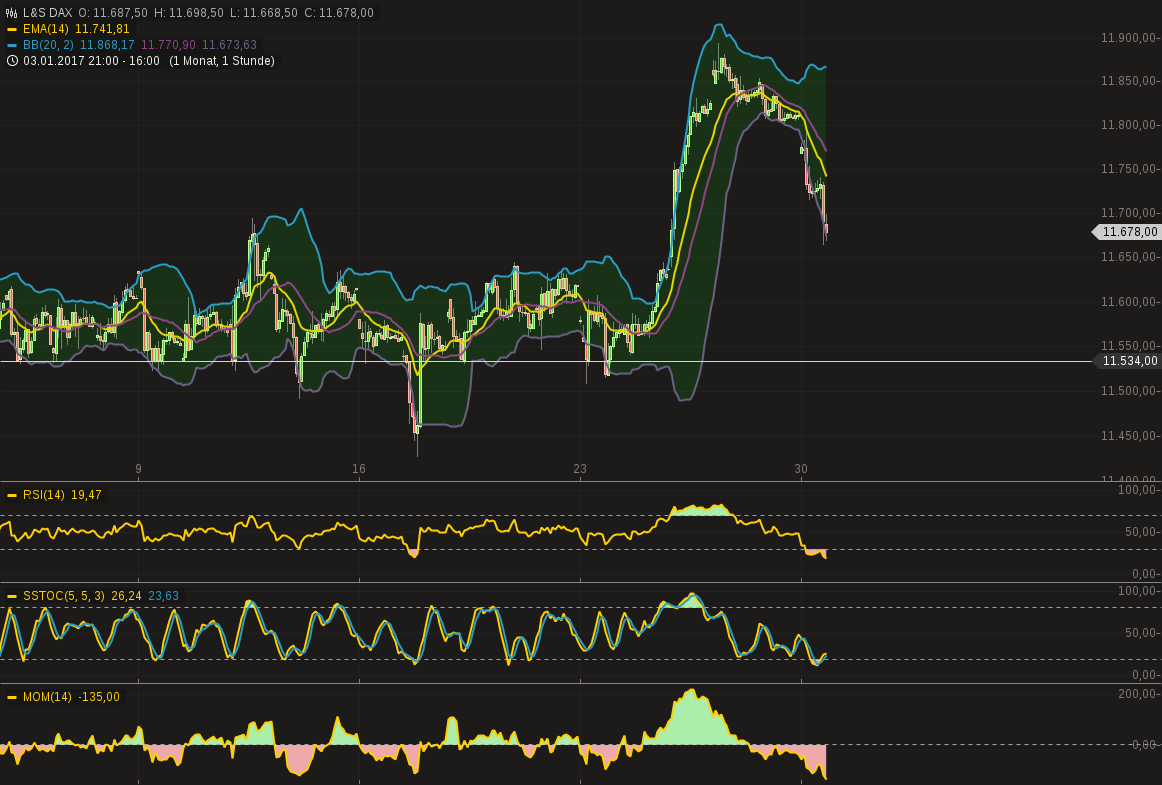Image resolution: width=1162 pixels, height=785 pixels.
Task: Click the date range 03.01.2017 21:00 - 16:00
Action: pos(91,61)
